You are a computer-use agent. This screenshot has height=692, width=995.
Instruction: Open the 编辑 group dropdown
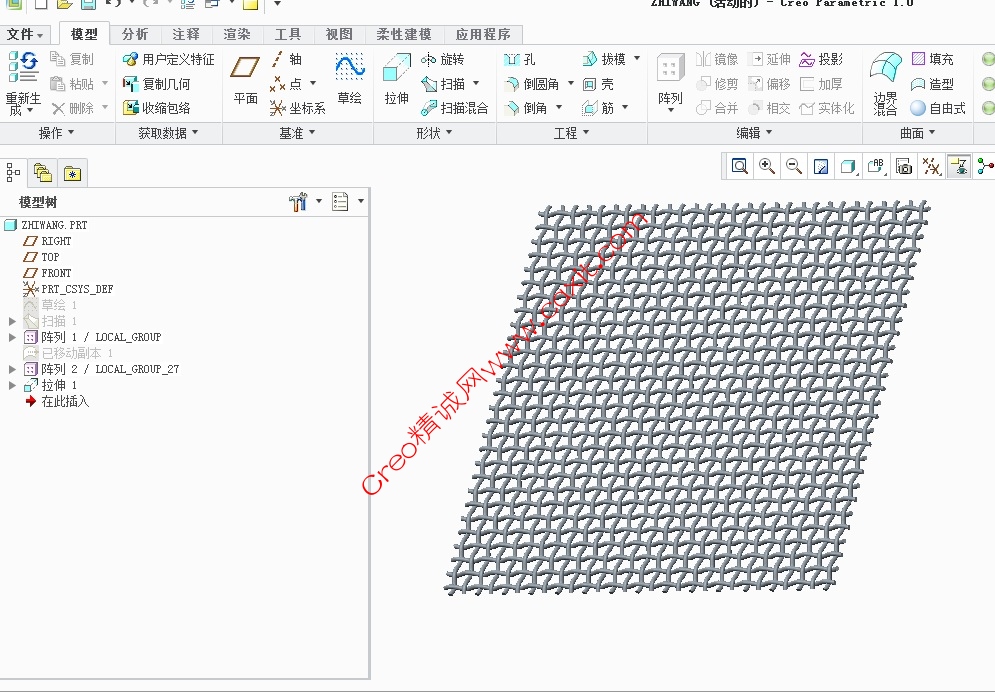pyautogui.click(x=754, y=133)
